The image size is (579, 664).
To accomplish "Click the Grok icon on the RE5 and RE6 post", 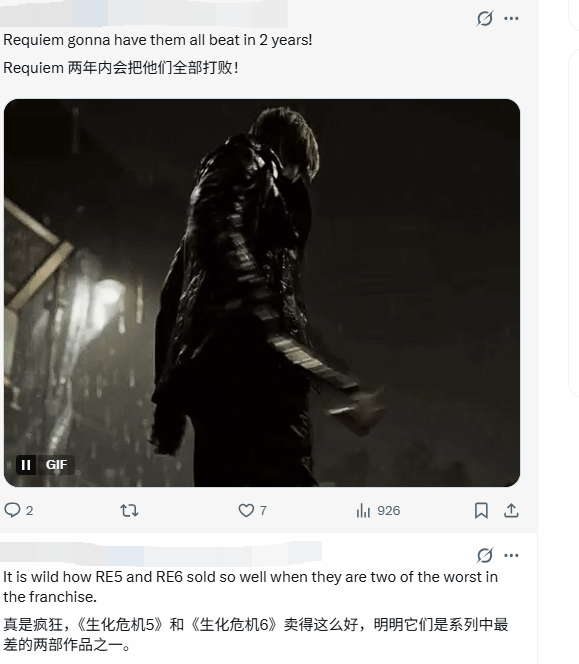I will (485, 555).
